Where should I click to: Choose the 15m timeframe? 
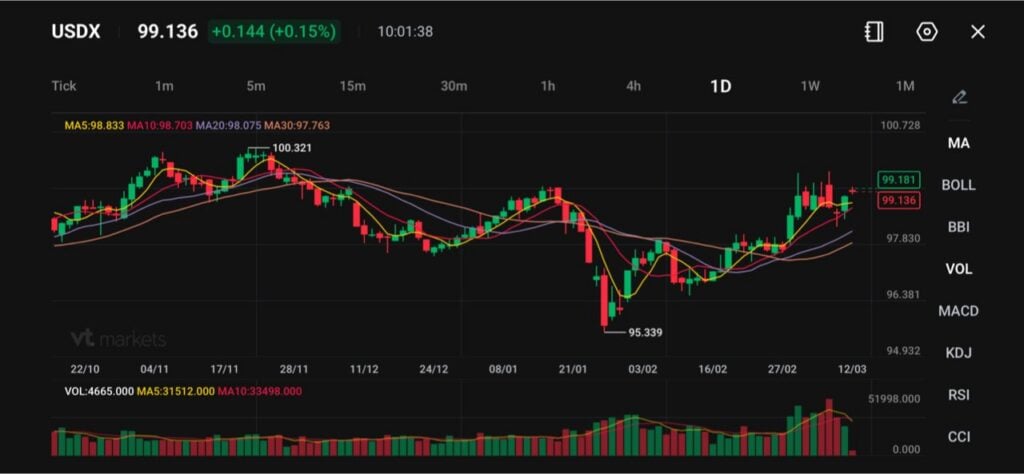(352, 86)
